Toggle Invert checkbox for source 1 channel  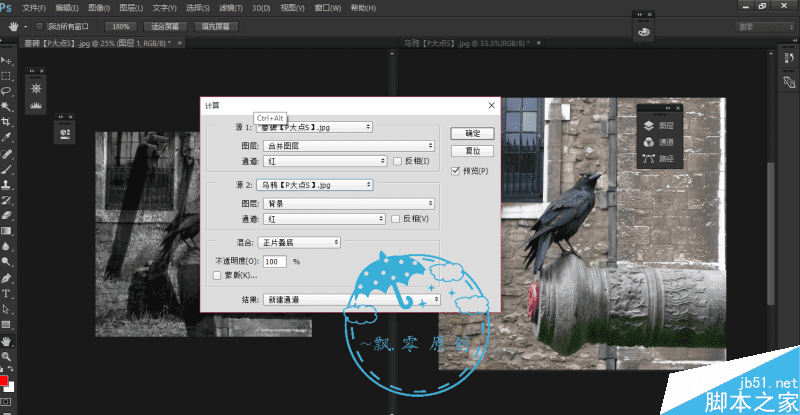pos(397,161)
